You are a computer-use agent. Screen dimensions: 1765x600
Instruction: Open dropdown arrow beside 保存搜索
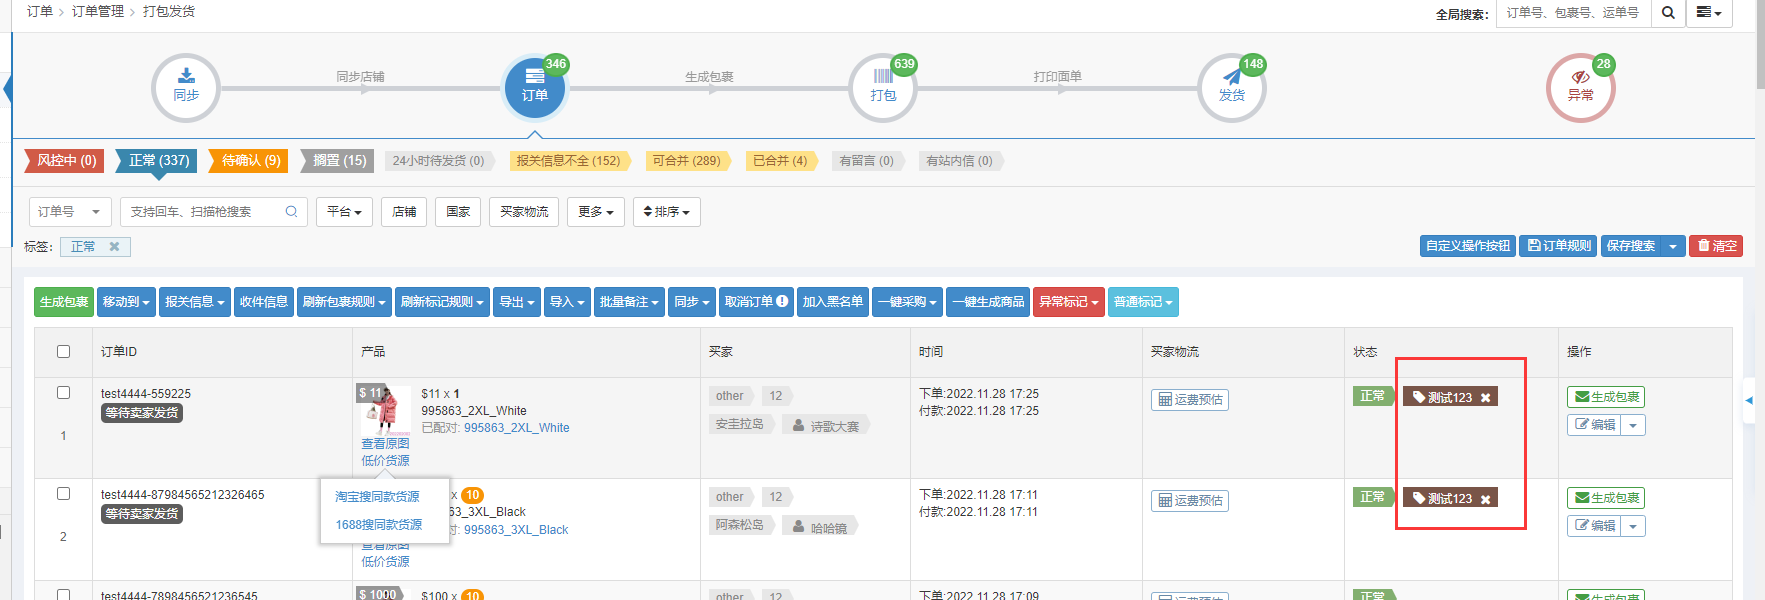click(x=1673, y=246)
